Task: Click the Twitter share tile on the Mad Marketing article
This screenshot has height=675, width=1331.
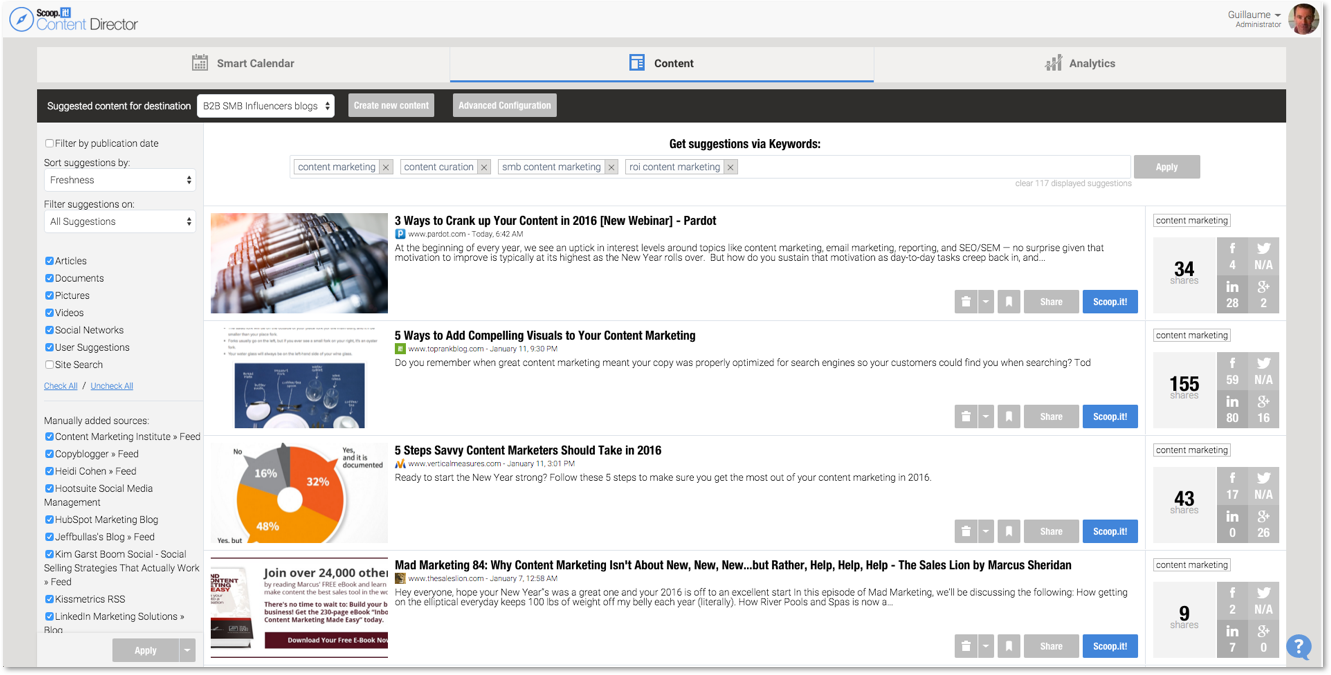Action: click(1263, 602)
